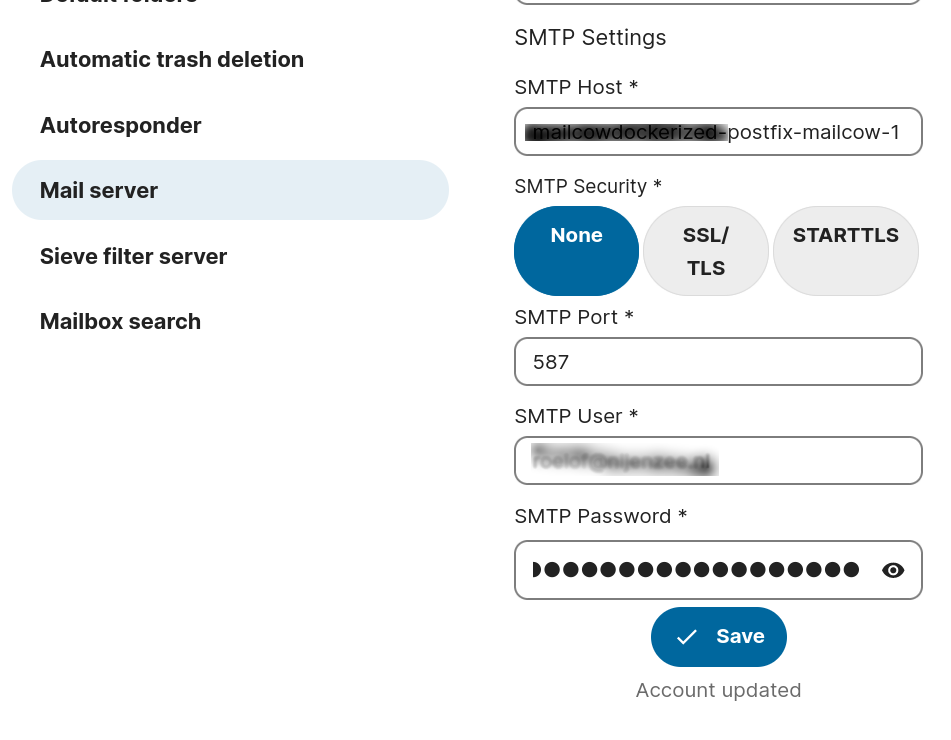The image size is (951, 740).
Task: Open Mailbox search settings
Action: tap(120, 321)
